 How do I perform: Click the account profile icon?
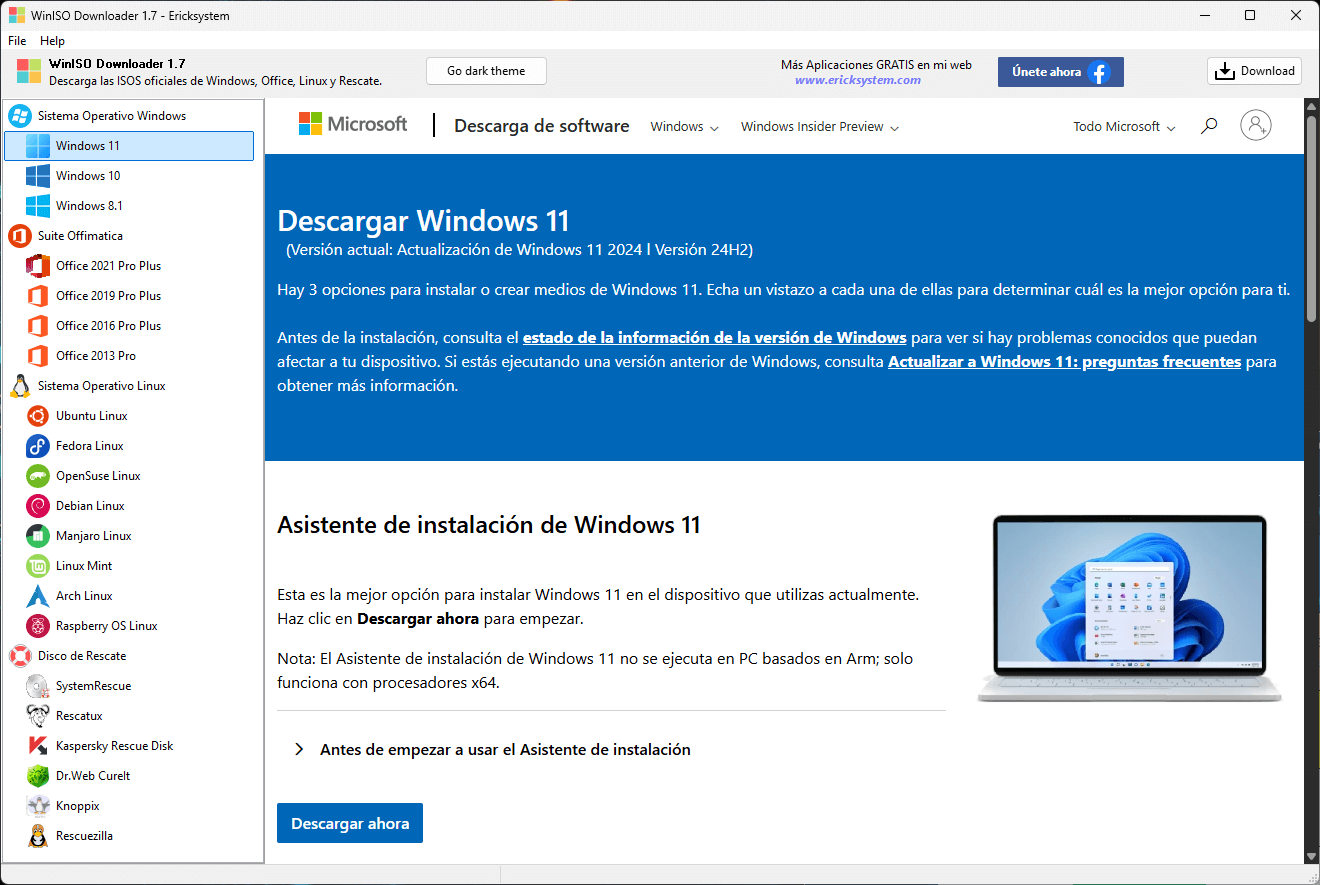click(1256, 125)
